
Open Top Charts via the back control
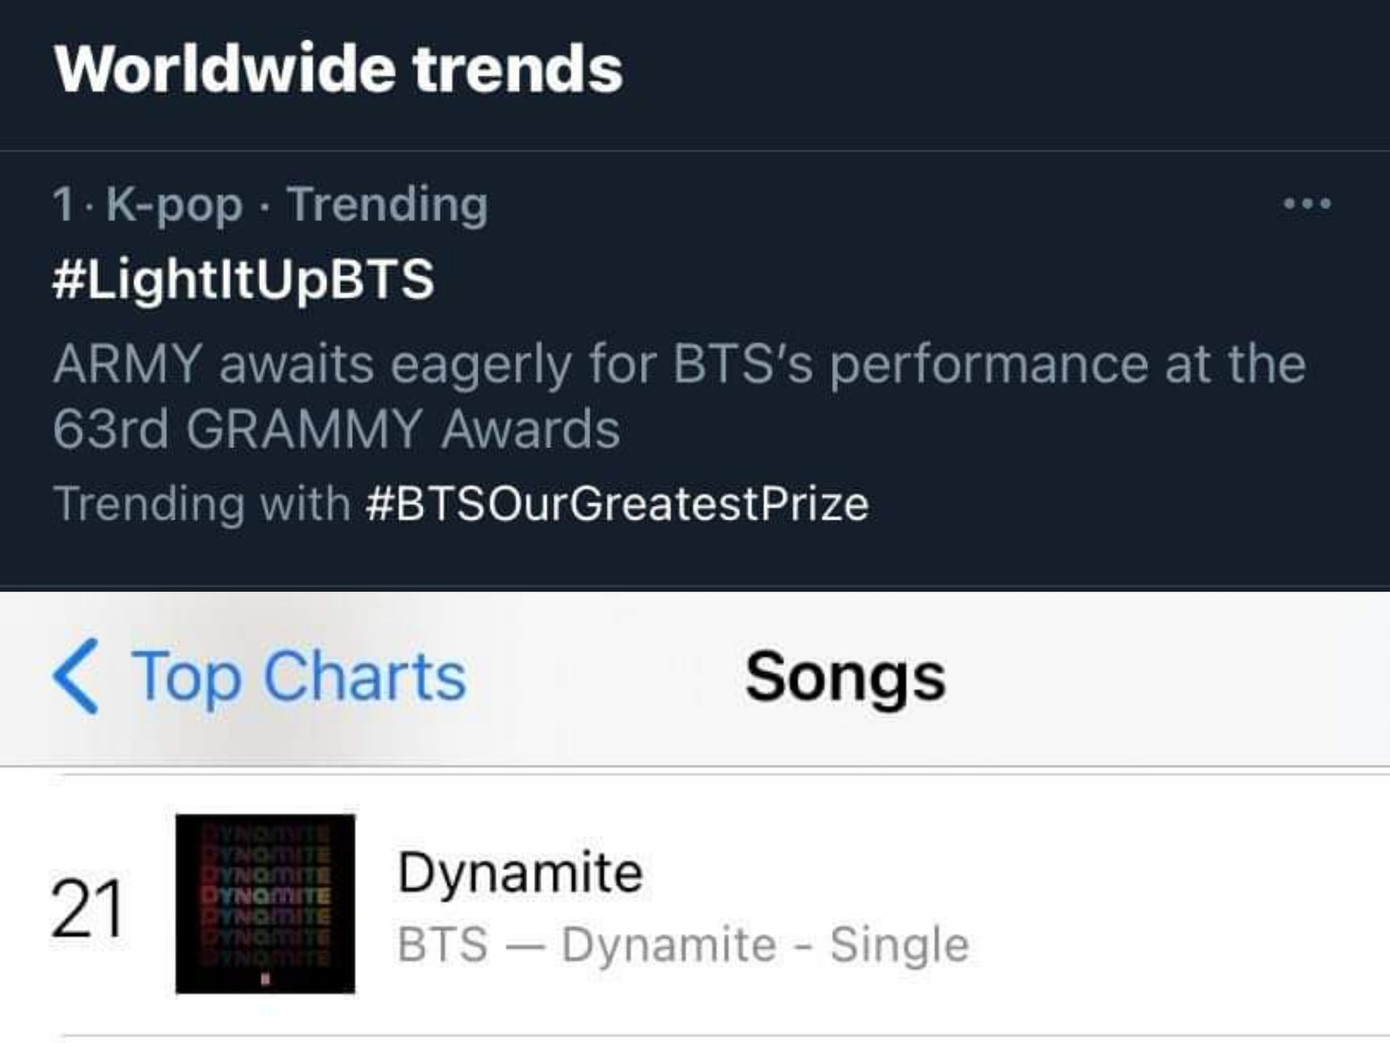click(x=297, y=676)
